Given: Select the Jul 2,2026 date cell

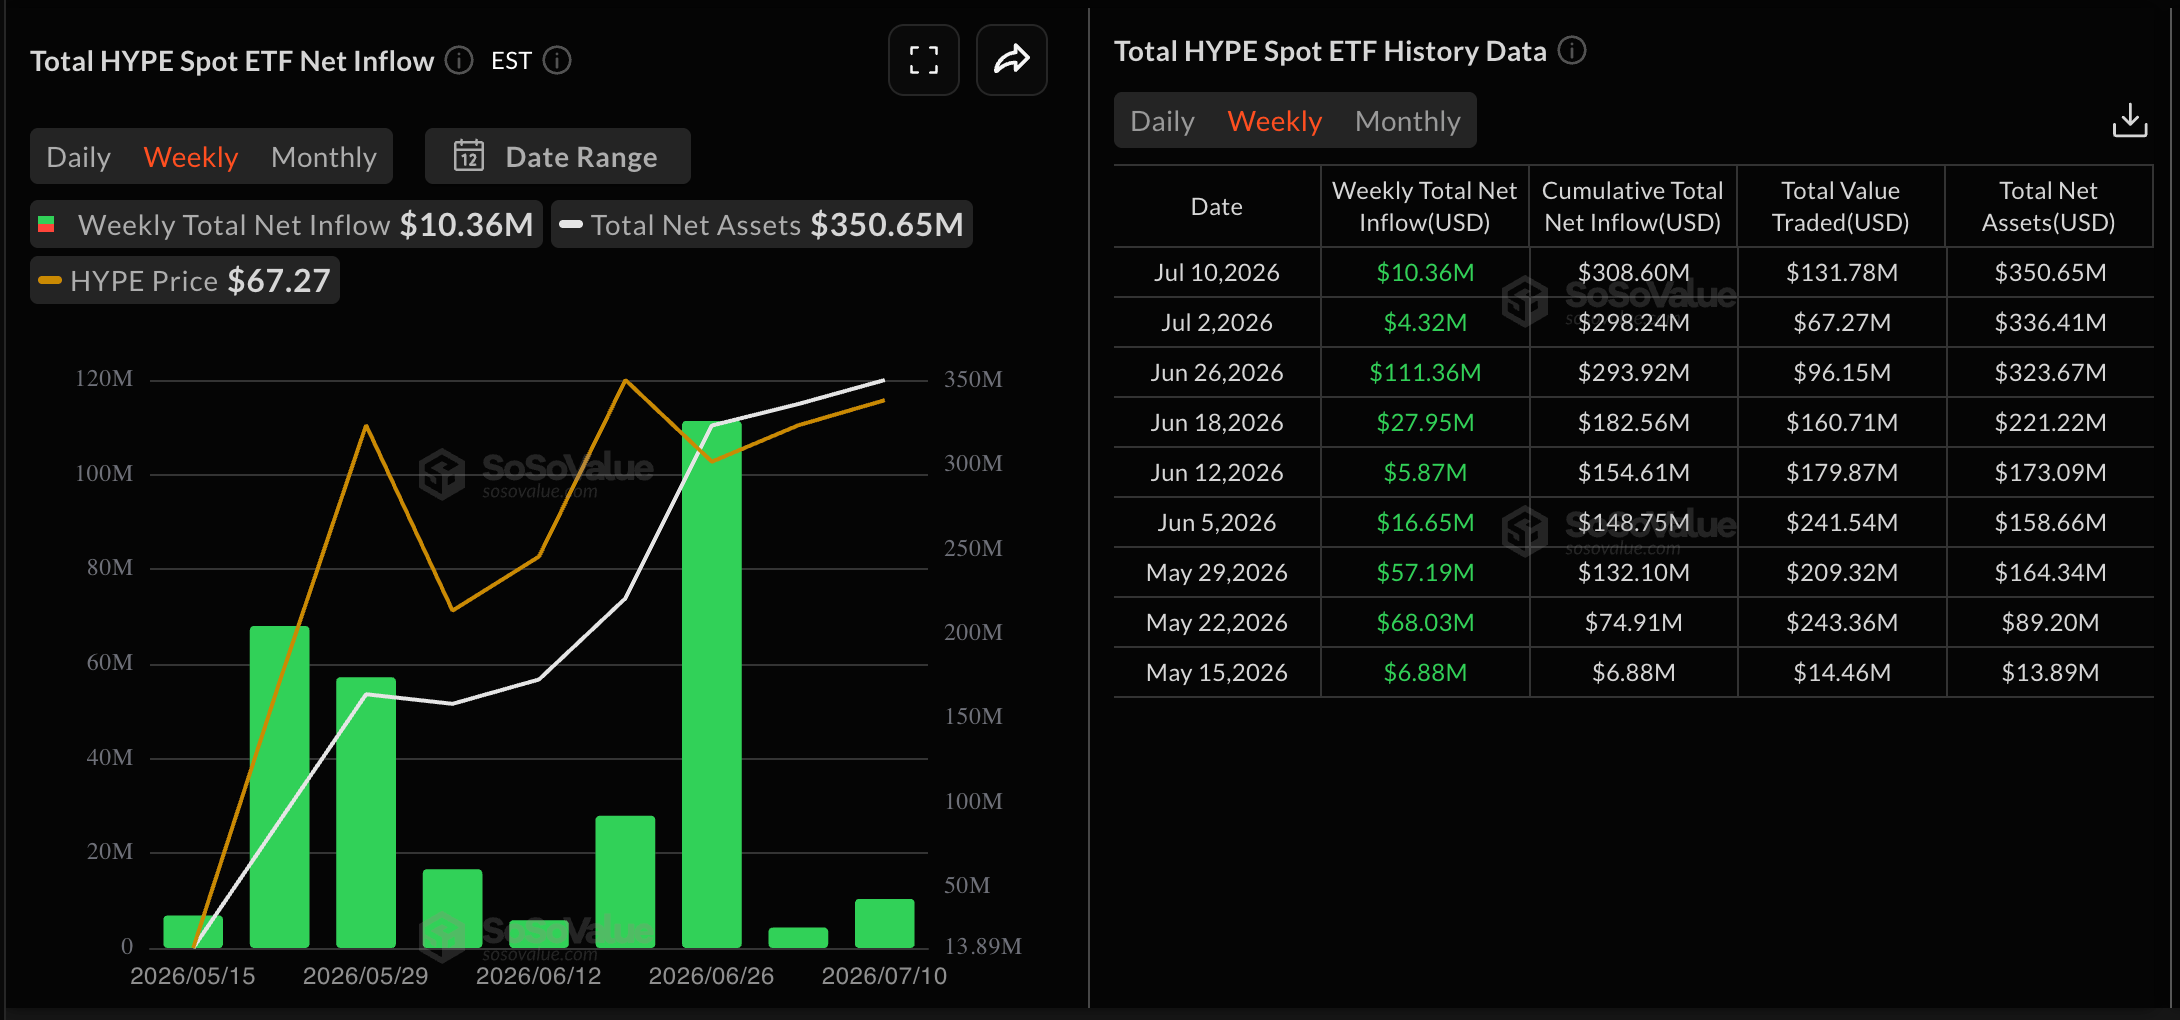Looking at the screenshot, I should coord(1217,322).
